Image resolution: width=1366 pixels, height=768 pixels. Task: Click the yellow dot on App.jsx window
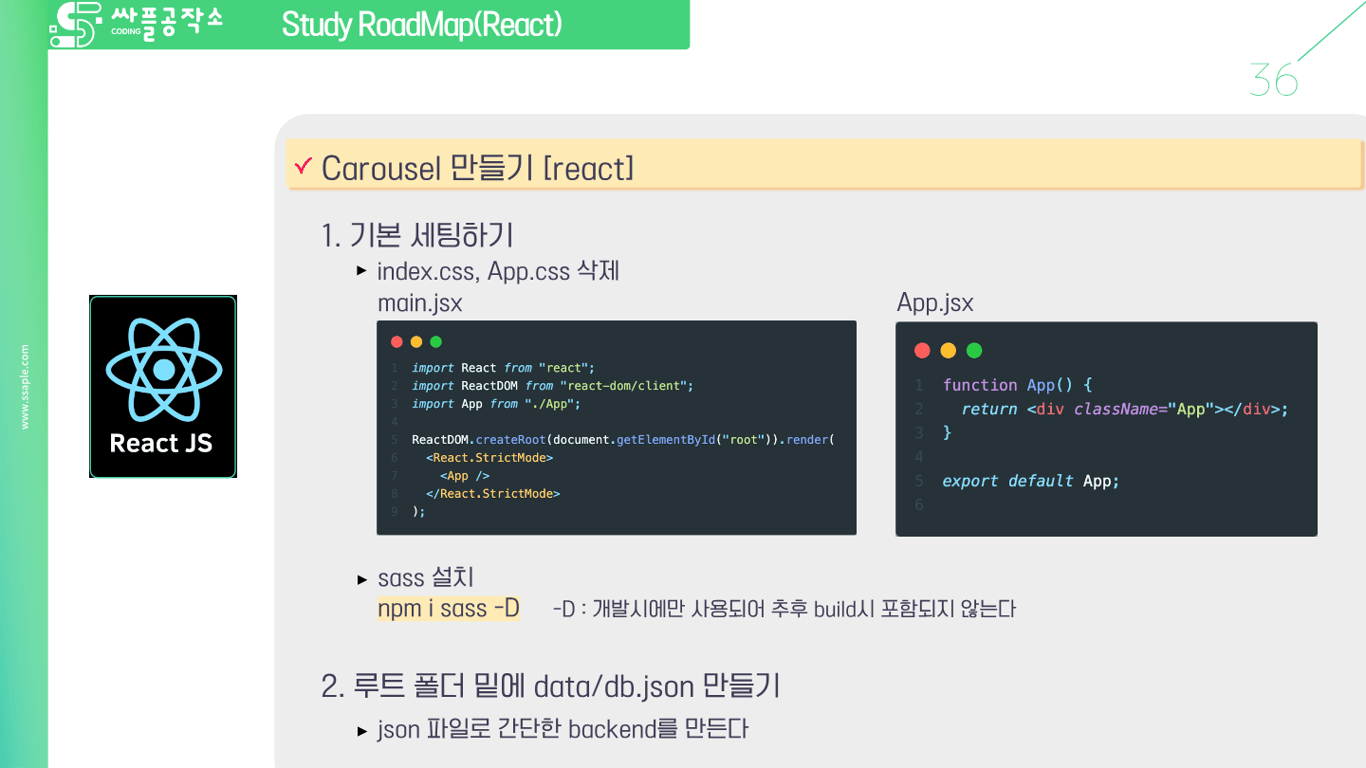coord(946,350)
